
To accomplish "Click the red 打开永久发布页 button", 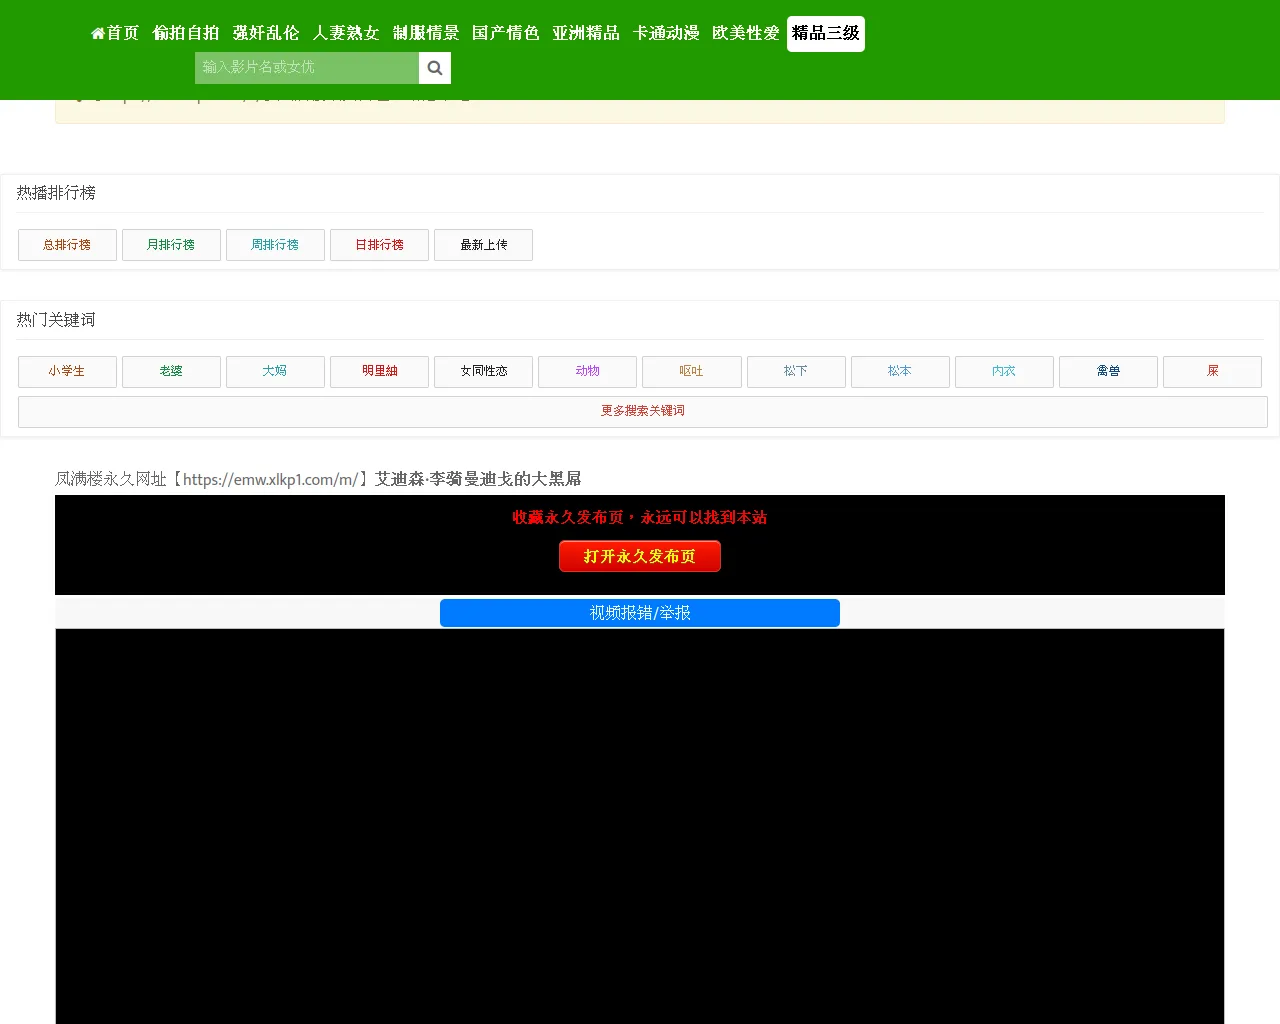I will coord(640,556).
